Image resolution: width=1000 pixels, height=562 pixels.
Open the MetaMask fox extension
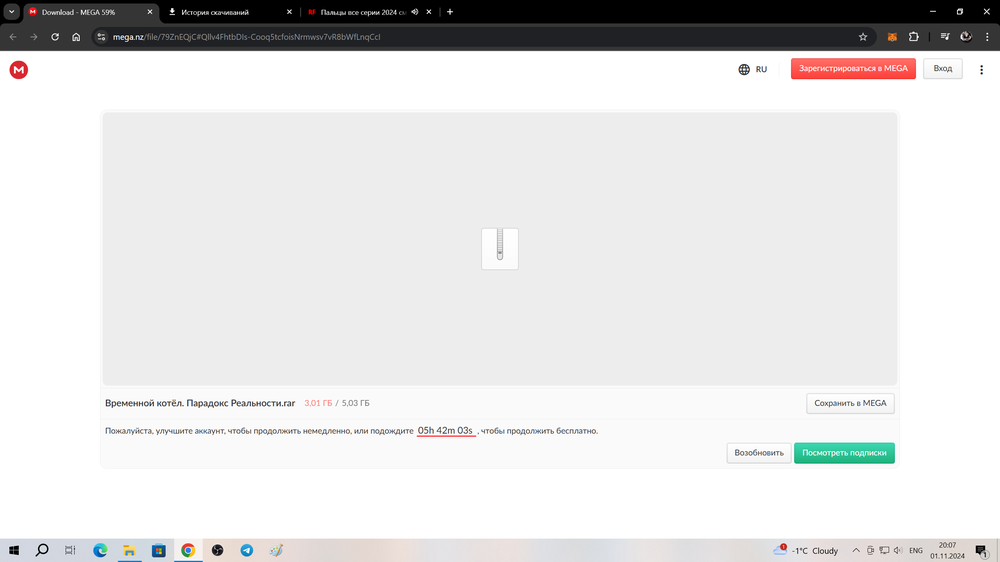(x=891, y=37)
